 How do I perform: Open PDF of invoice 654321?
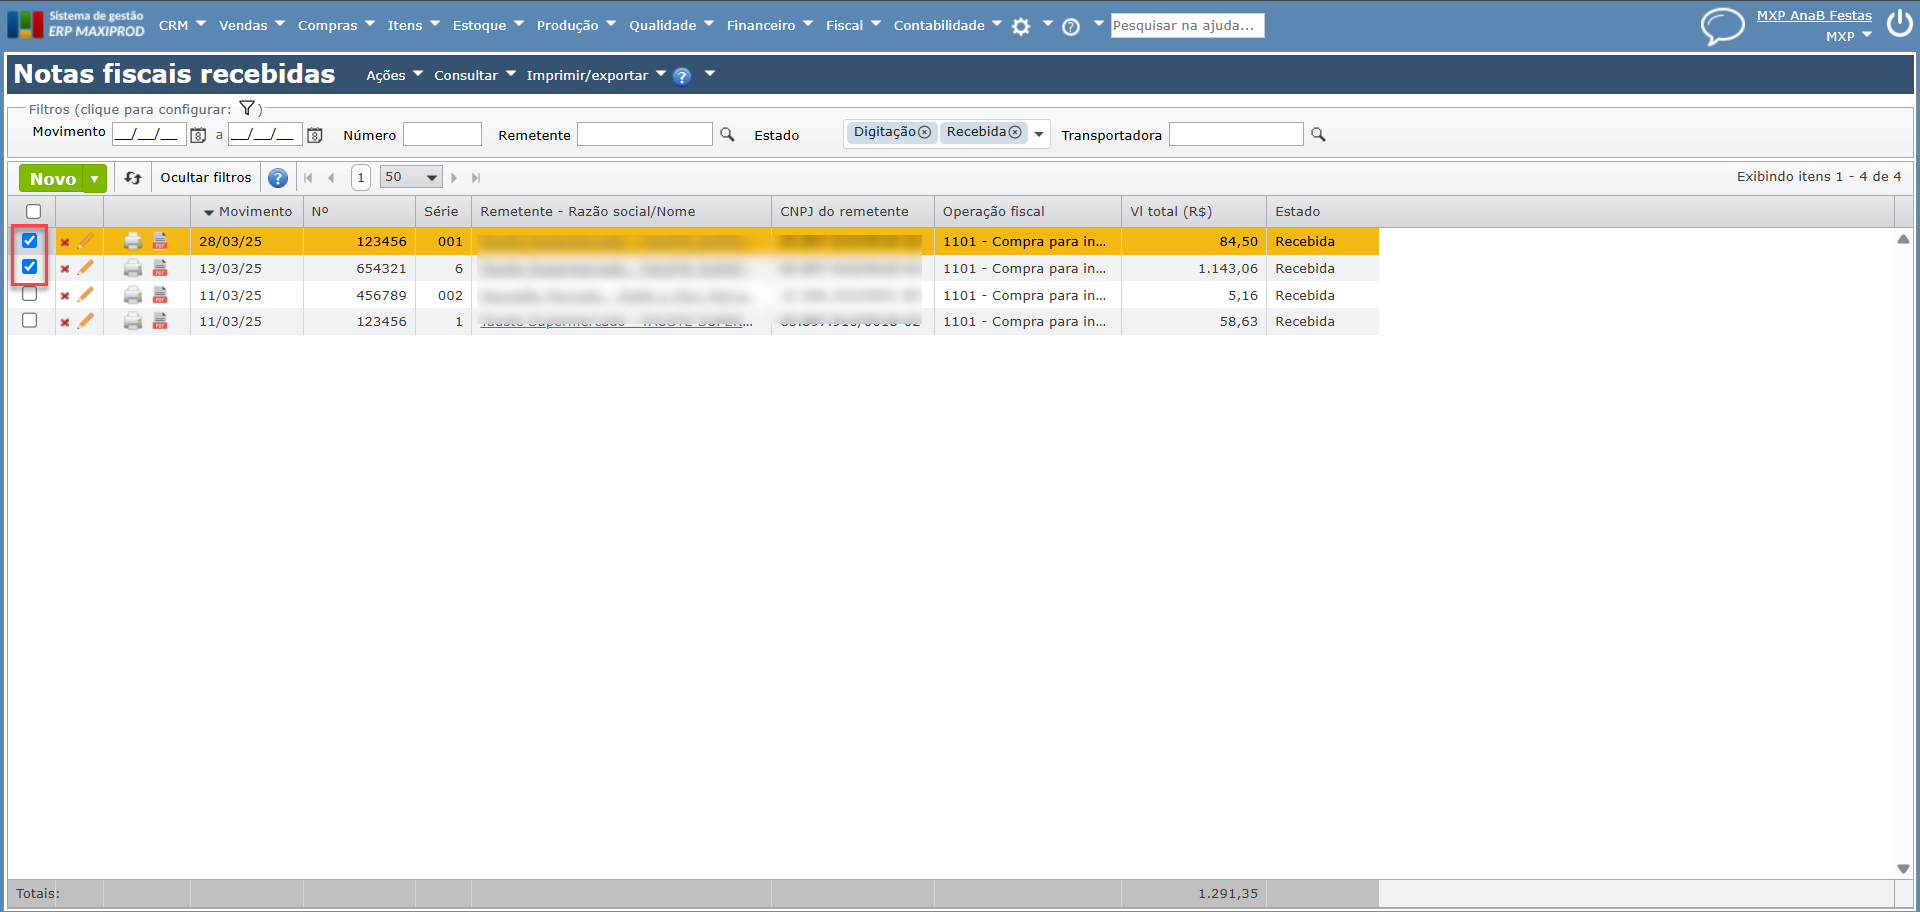click(x=160, y=268)
